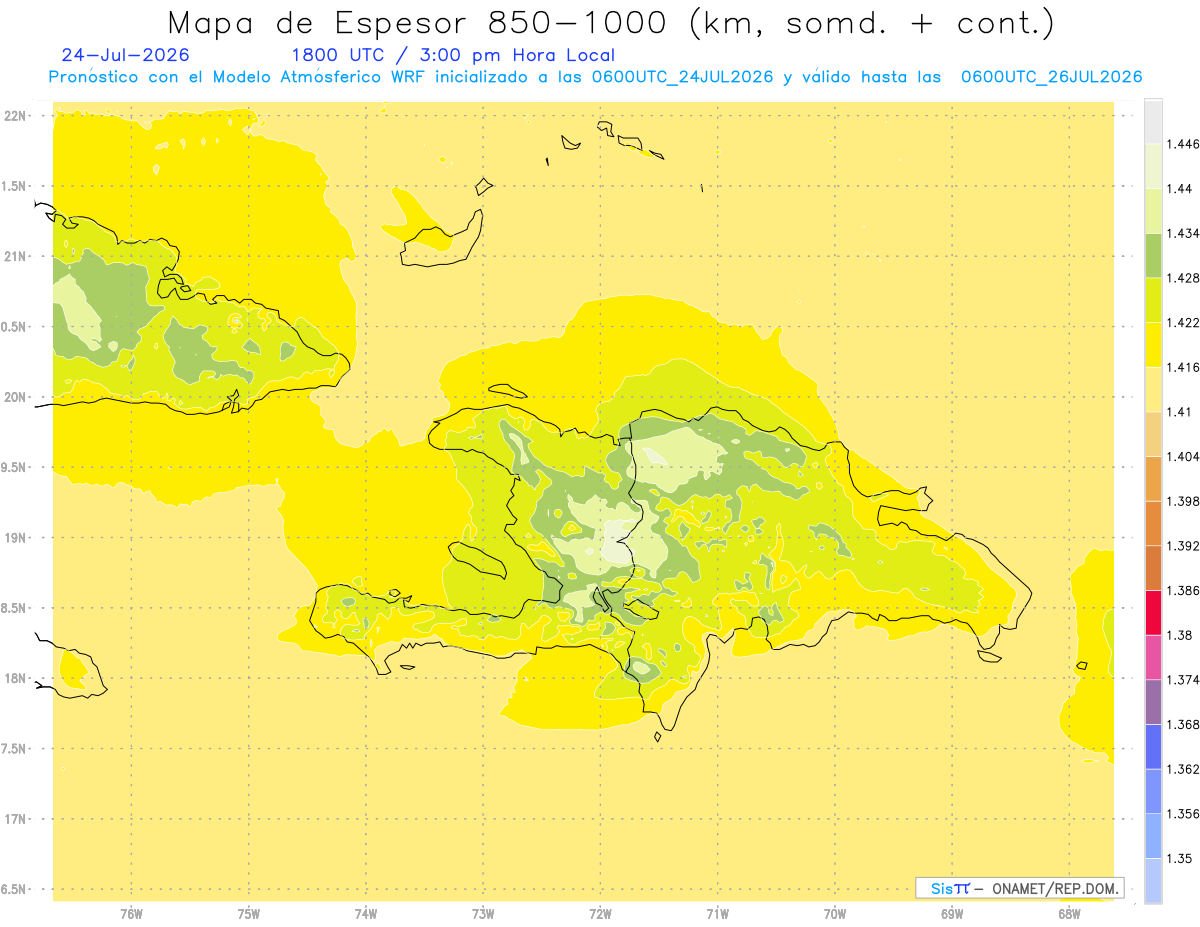The height and width of the screenshot is (927, 1200).
Task: Pick the pink colorbar segment between 1.374 and 1.38
Action: 1153,657
